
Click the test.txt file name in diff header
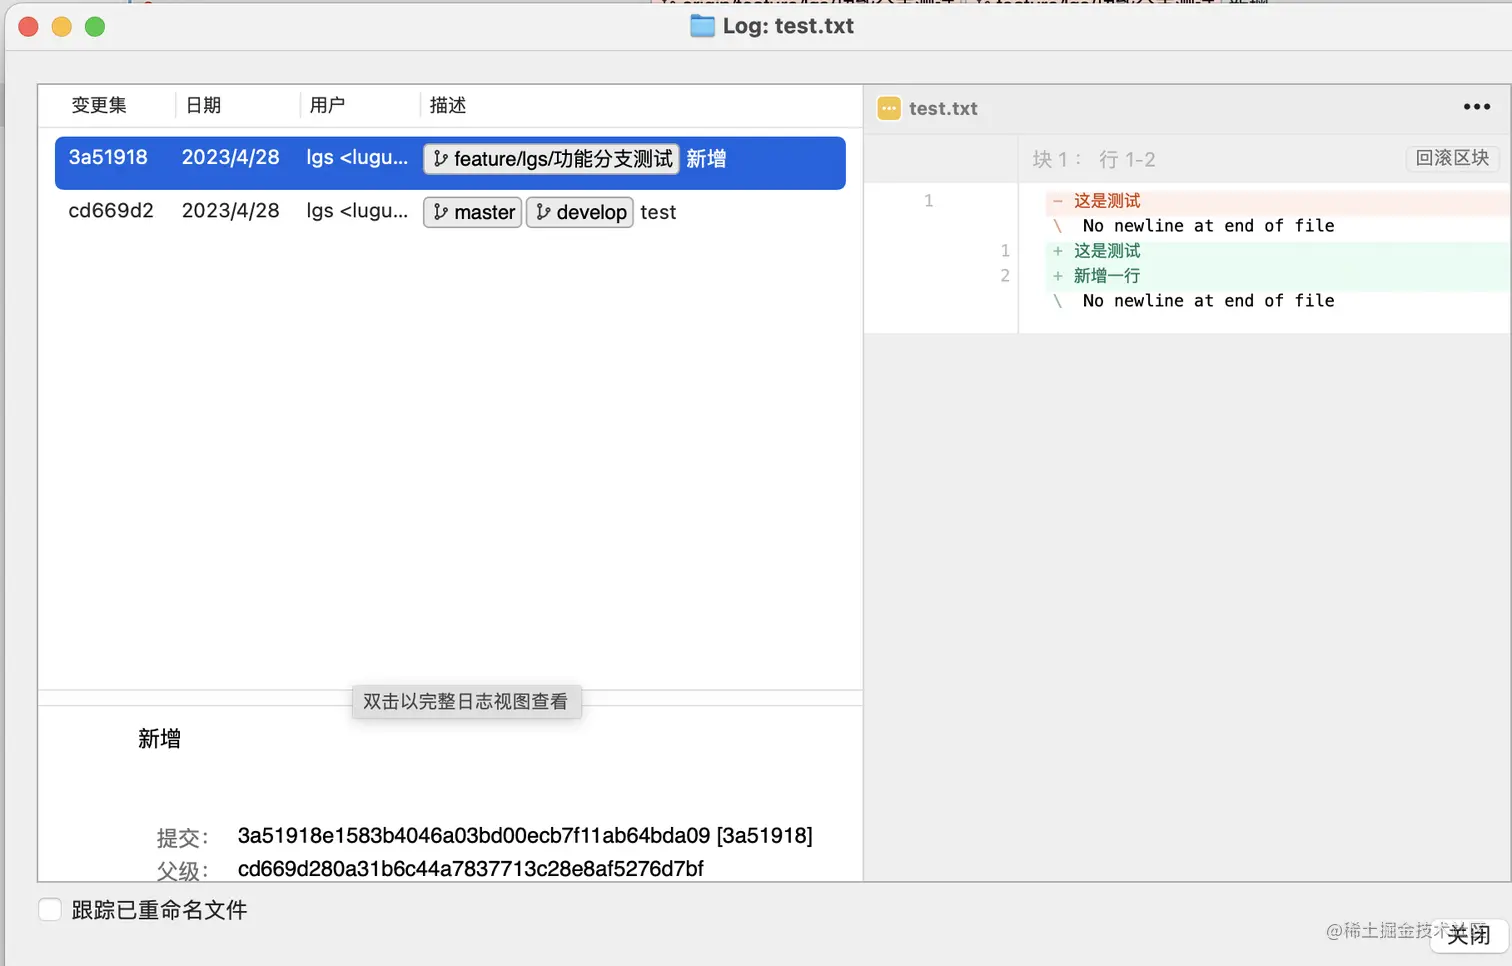click(943, 108)
